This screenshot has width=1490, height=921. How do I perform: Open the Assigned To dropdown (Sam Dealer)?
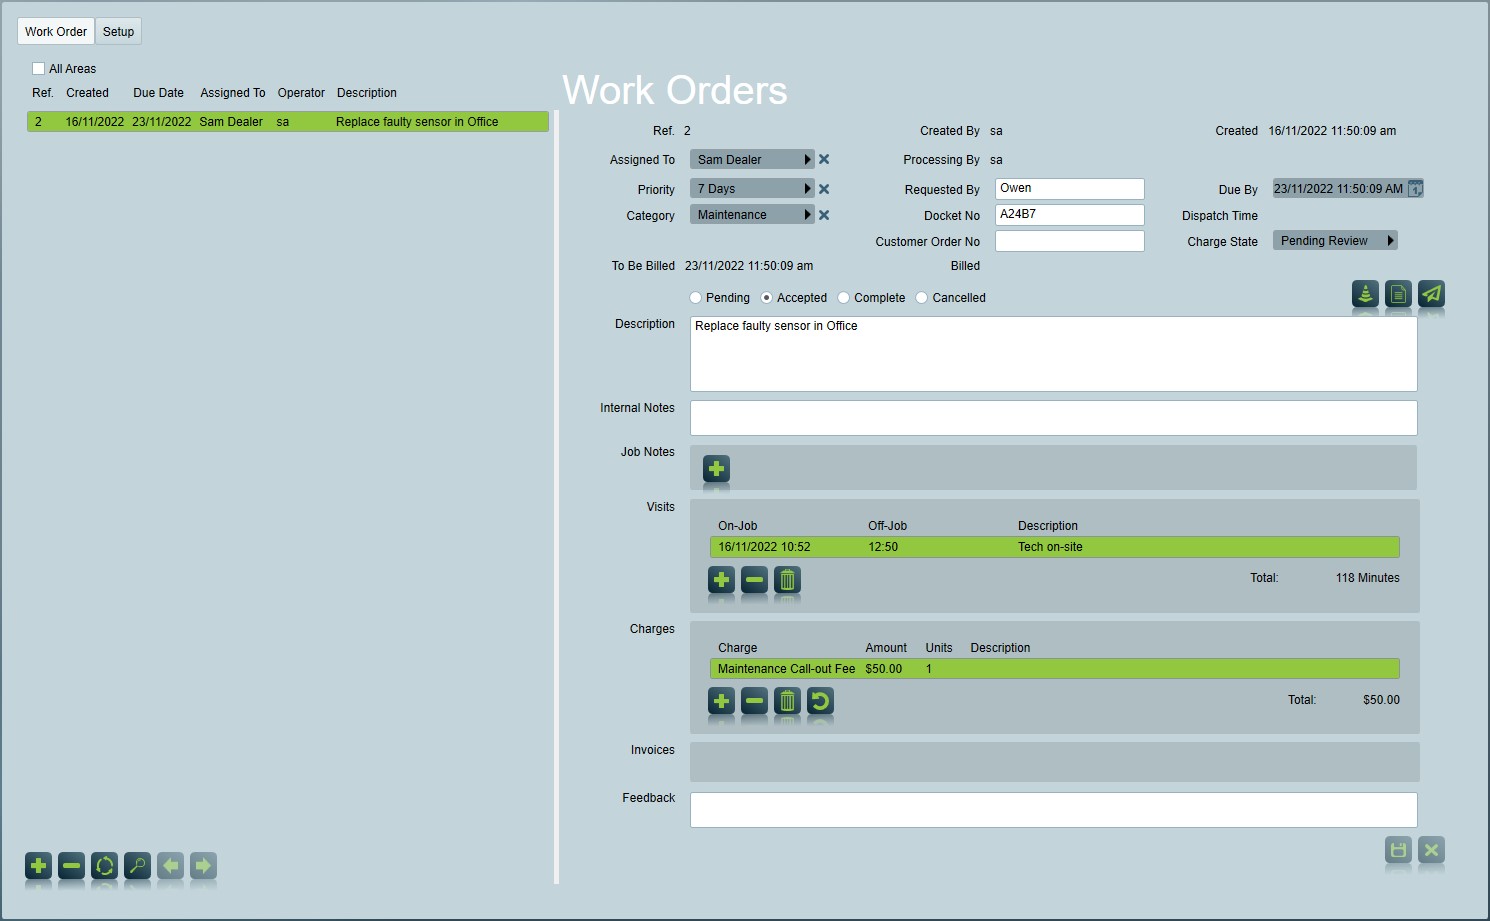point(752,160)
